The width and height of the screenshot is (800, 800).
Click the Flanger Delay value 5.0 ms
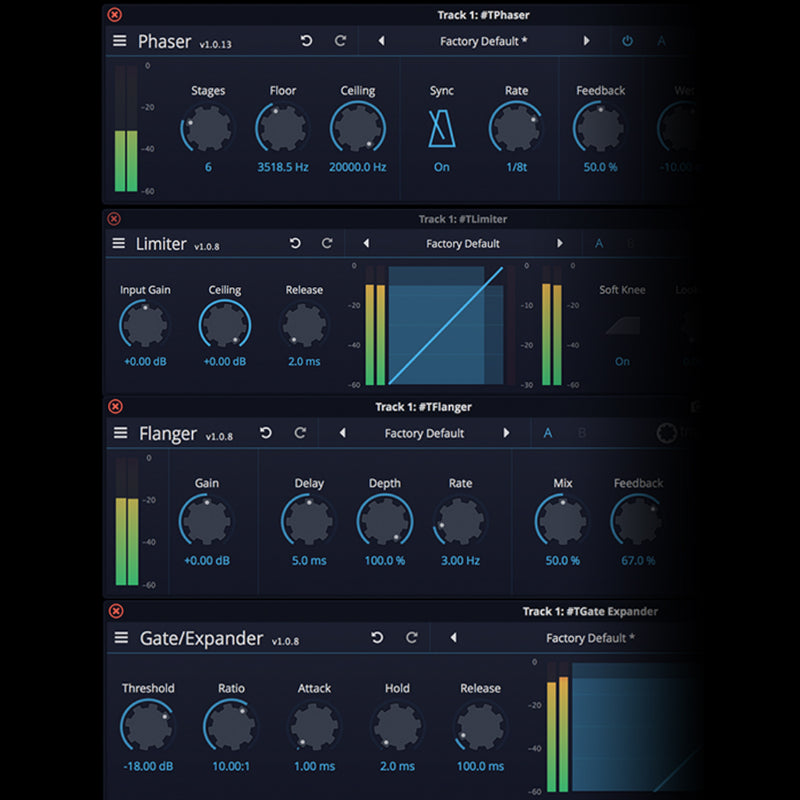tap(309, 561)
